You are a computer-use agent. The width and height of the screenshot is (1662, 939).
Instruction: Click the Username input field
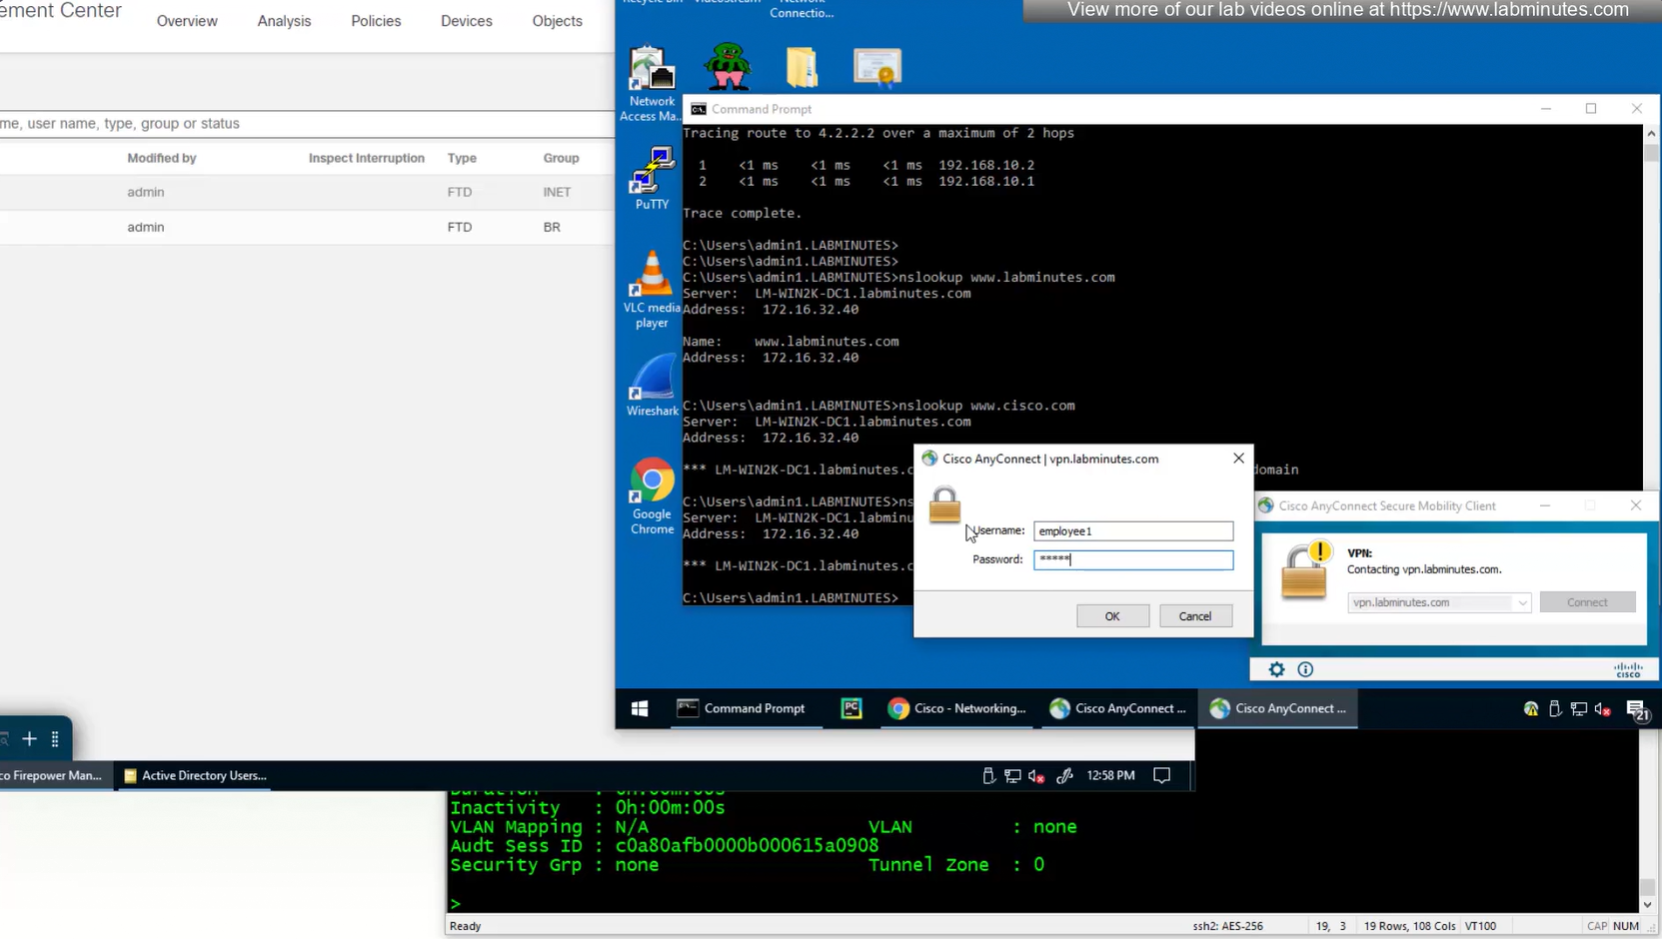1132,531
